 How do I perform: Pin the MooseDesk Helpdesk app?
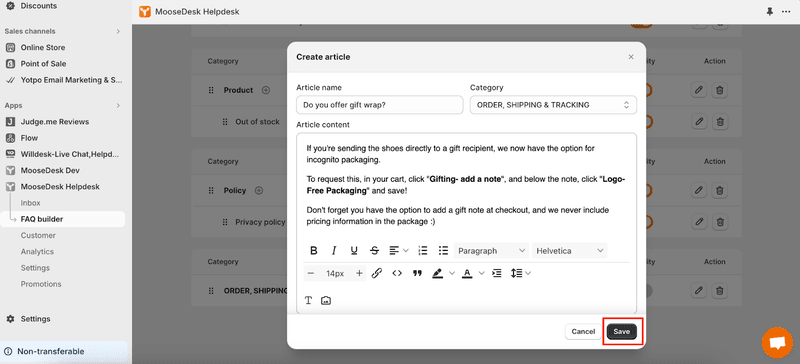coord(770,11)
